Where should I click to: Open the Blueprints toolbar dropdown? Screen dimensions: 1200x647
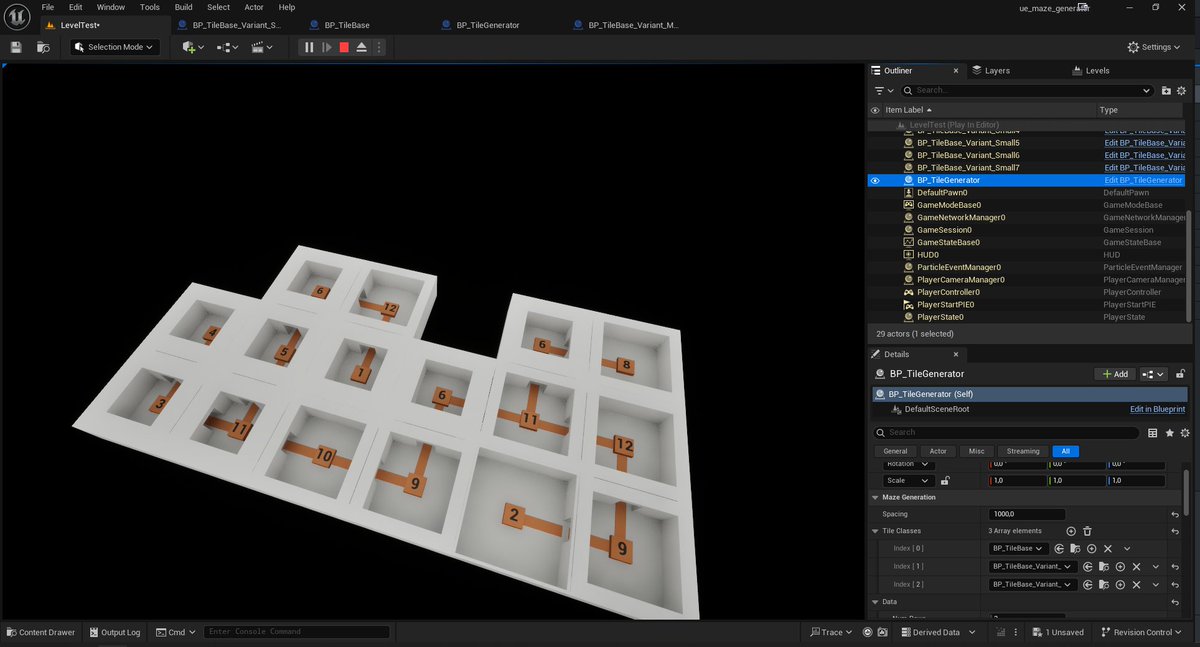(x=227, y=47)
